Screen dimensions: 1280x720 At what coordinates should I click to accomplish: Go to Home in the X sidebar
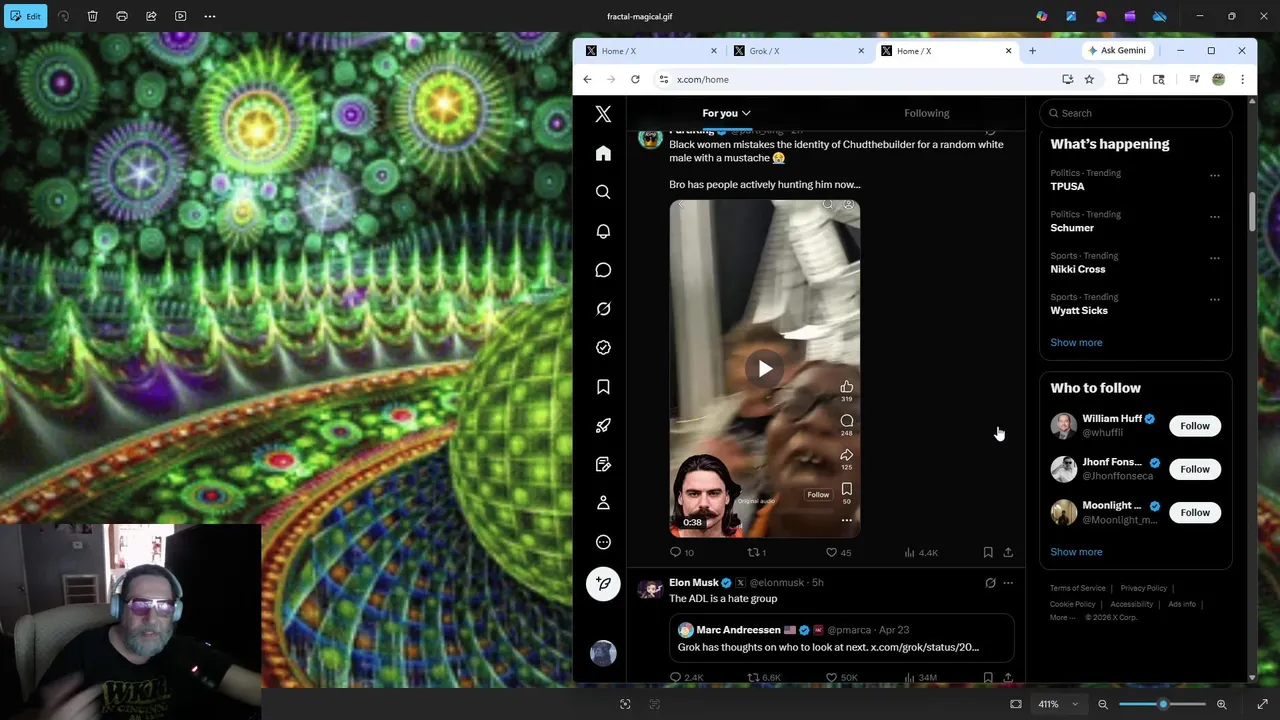pyautogui.click(x=603, y=153)
